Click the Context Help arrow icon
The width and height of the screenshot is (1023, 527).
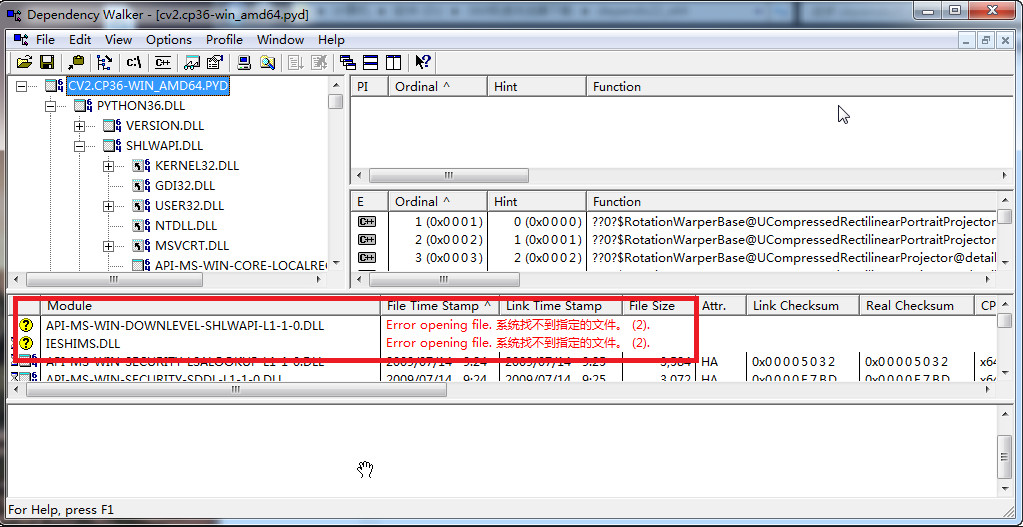tap(423, 62)
